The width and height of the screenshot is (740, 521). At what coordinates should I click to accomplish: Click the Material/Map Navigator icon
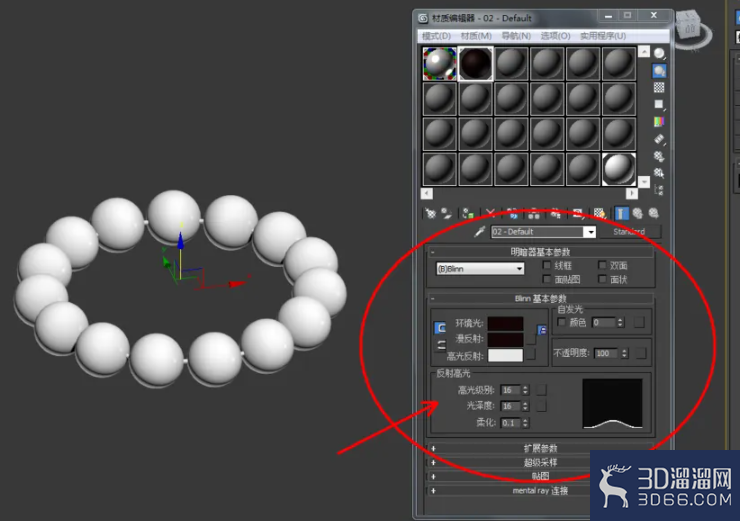click(659, 190)
